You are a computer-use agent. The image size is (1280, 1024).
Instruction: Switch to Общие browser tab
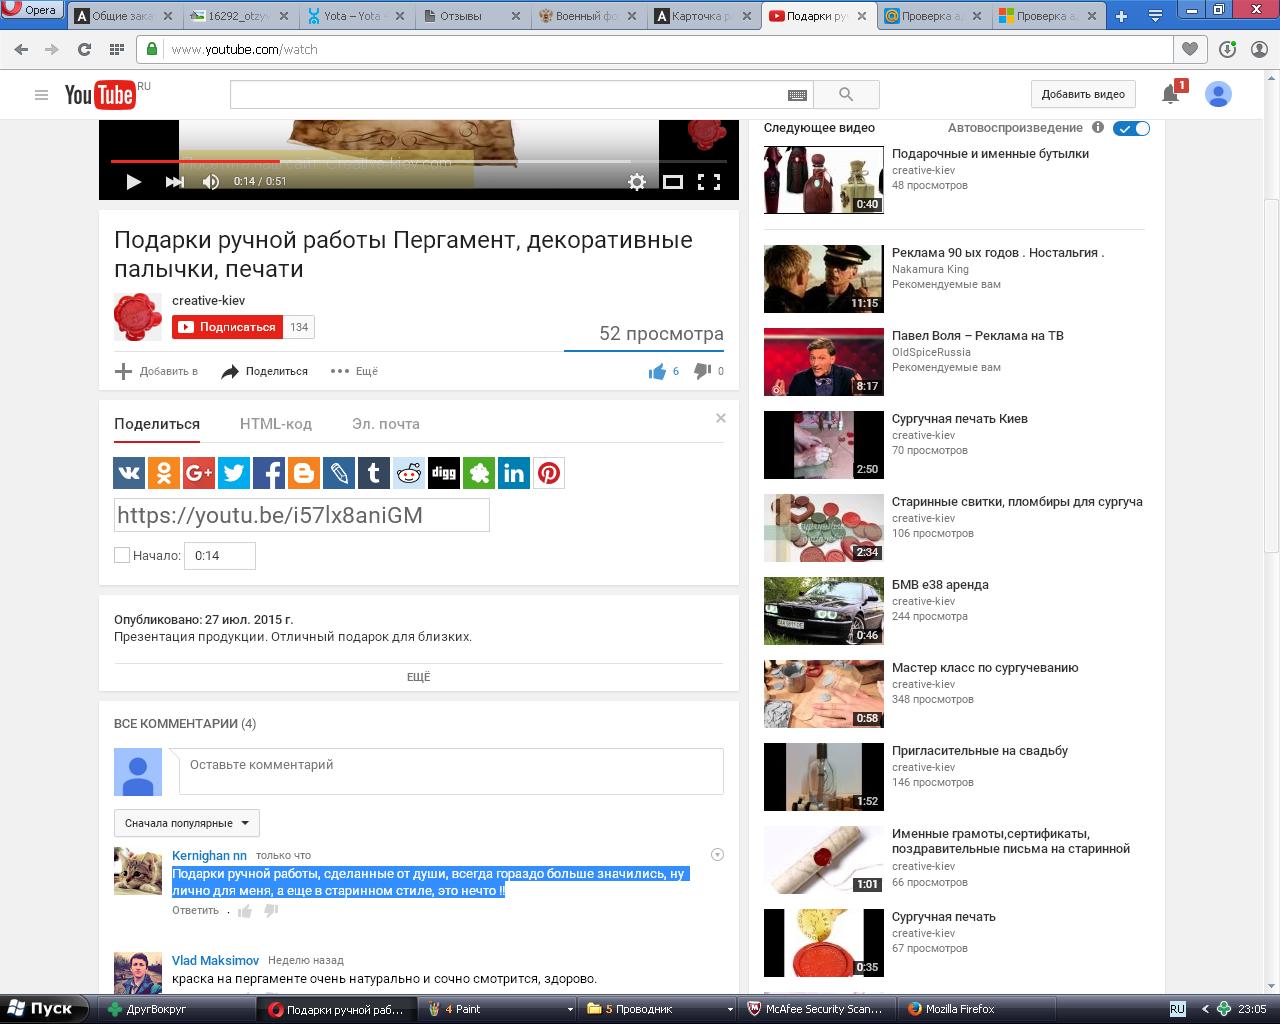click(122, 16)
